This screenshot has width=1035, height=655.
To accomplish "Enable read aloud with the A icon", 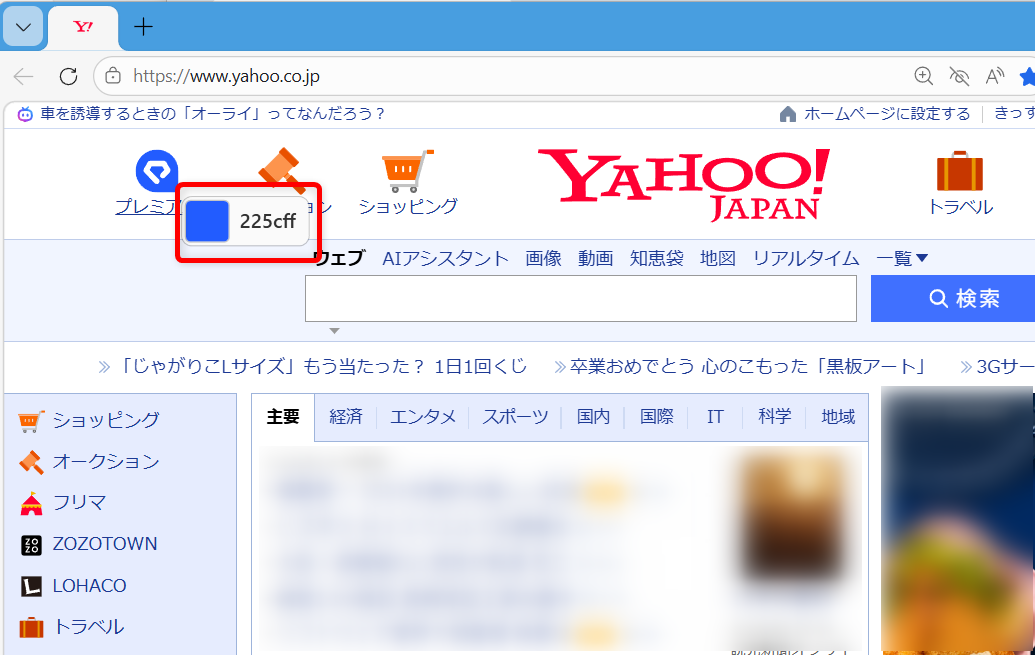I will (x=993, y=76).
